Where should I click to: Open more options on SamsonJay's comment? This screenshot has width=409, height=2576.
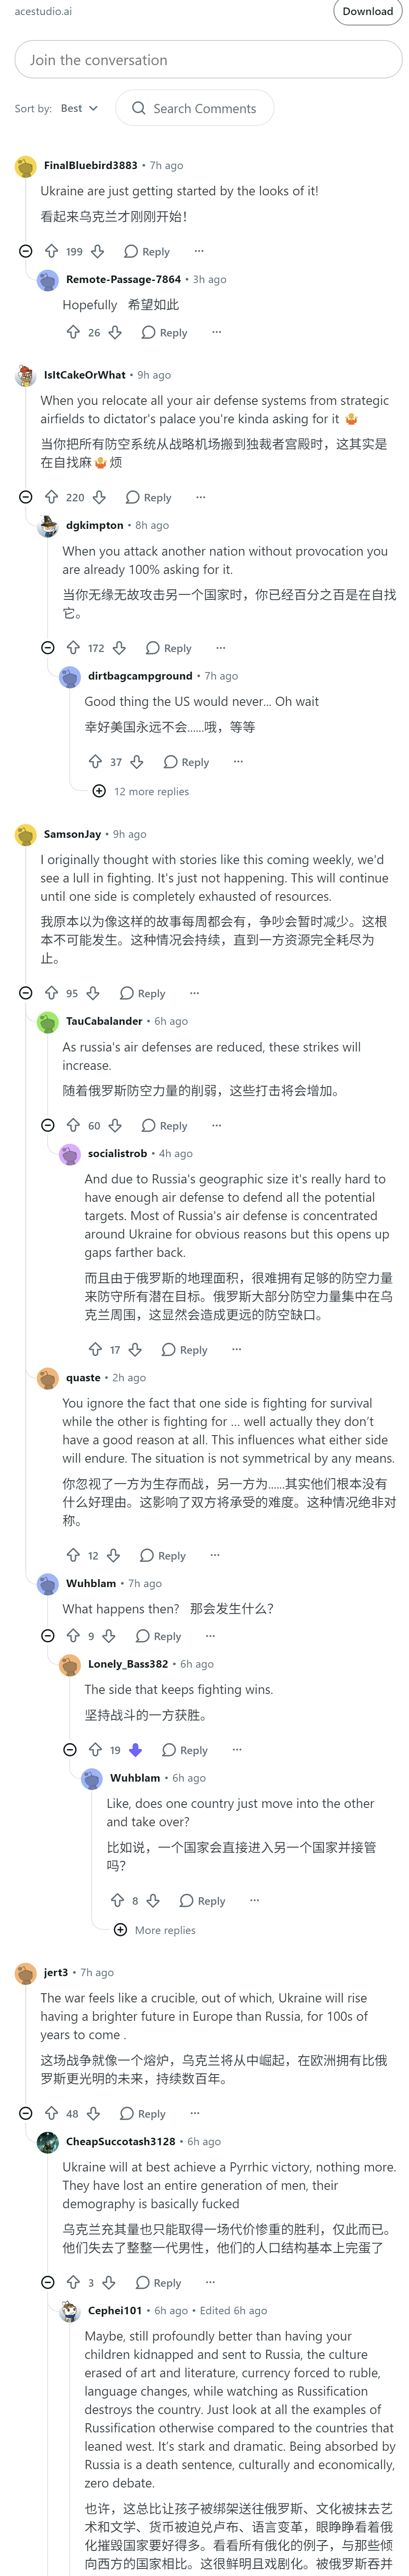click(194, 993)
